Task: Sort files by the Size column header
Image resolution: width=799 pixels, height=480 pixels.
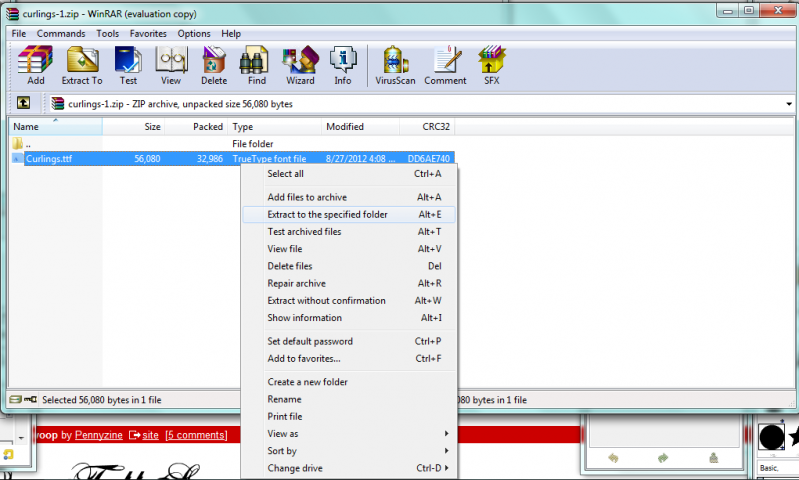Action: point(152,127)
